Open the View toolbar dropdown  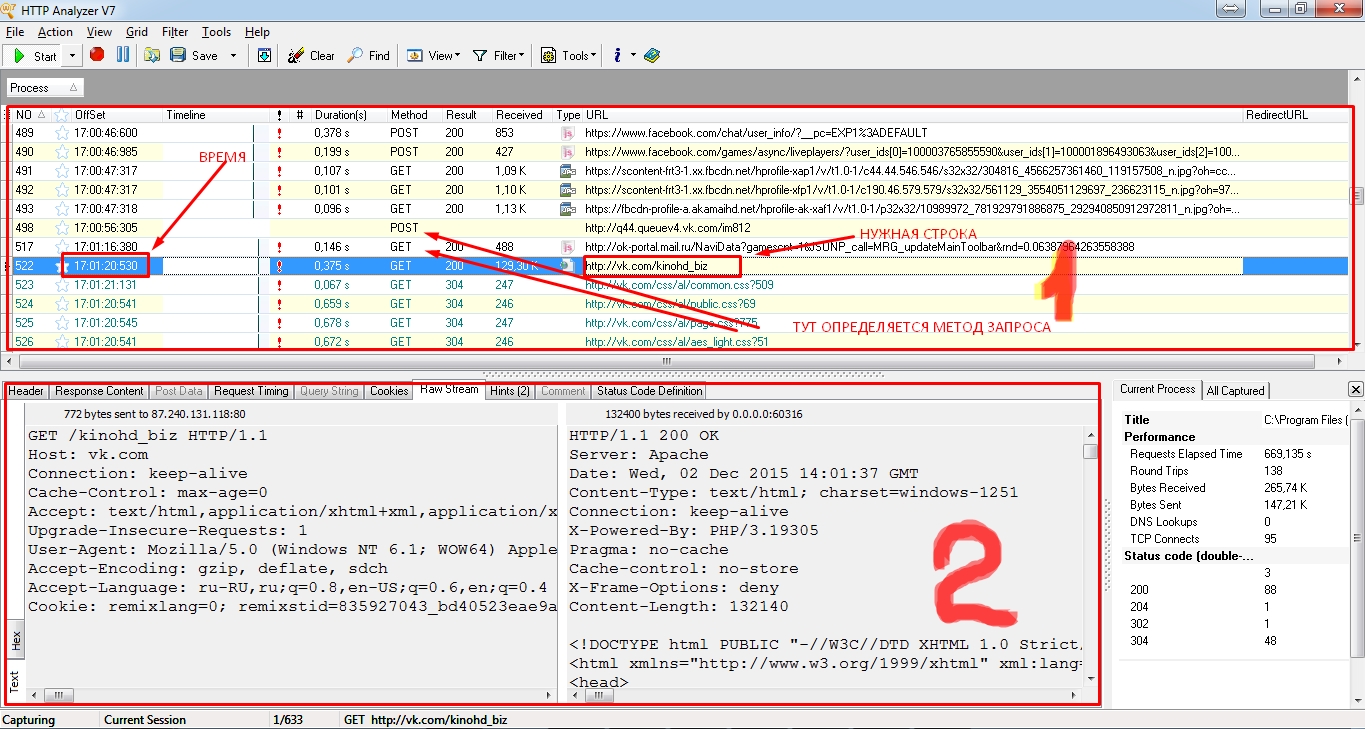coord(432,56)
